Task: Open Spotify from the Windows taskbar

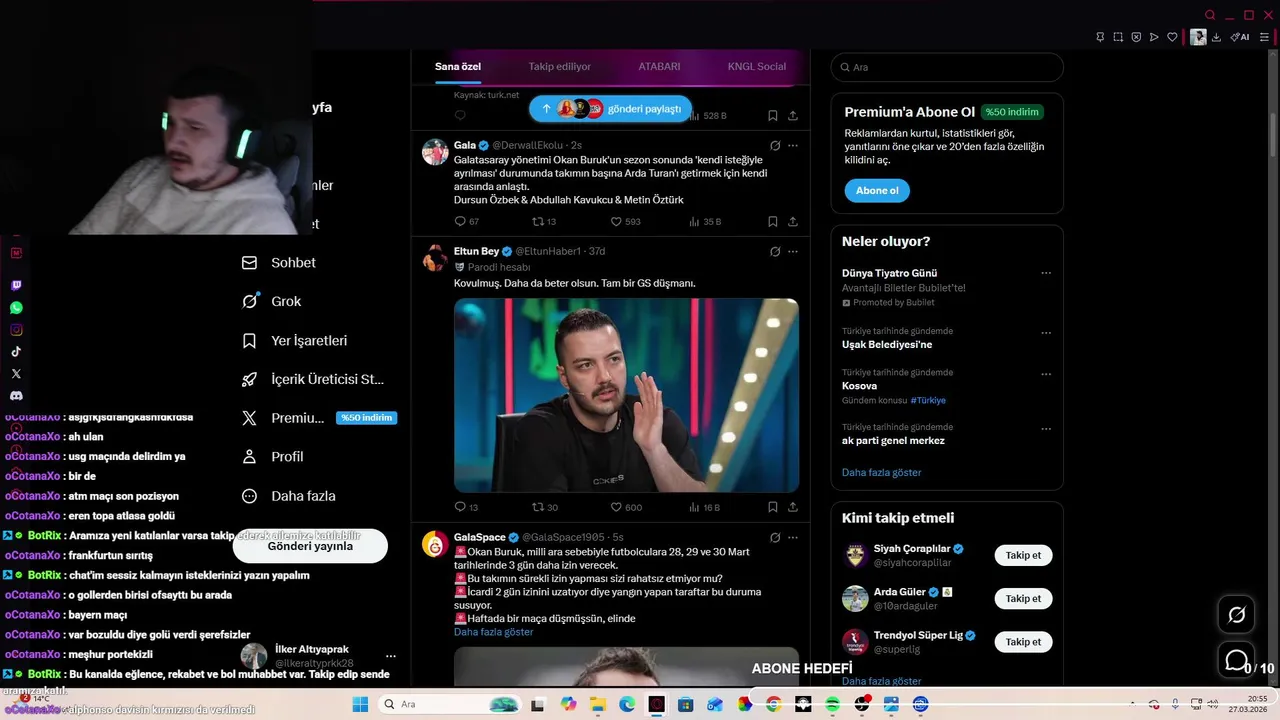Action: click(x=833, y=705)
